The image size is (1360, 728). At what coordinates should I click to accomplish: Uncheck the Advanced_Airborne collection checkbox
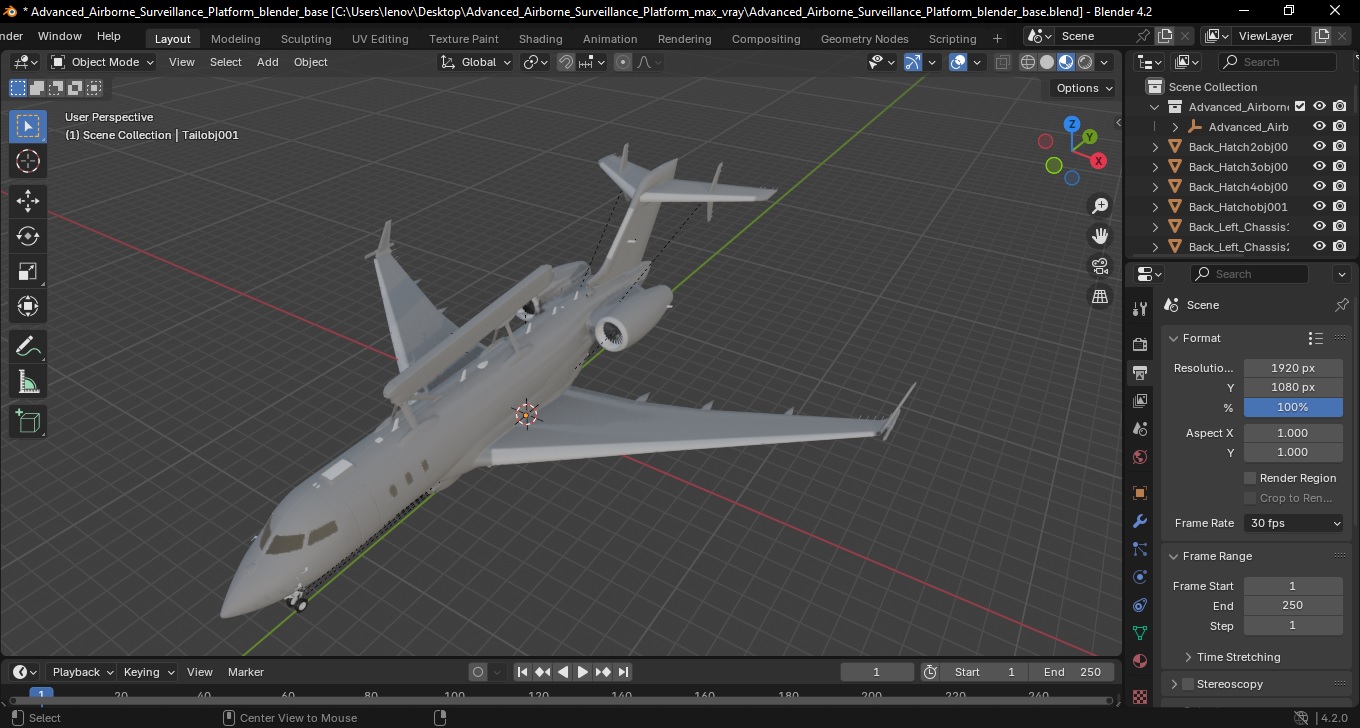(x=1300, y=106)
